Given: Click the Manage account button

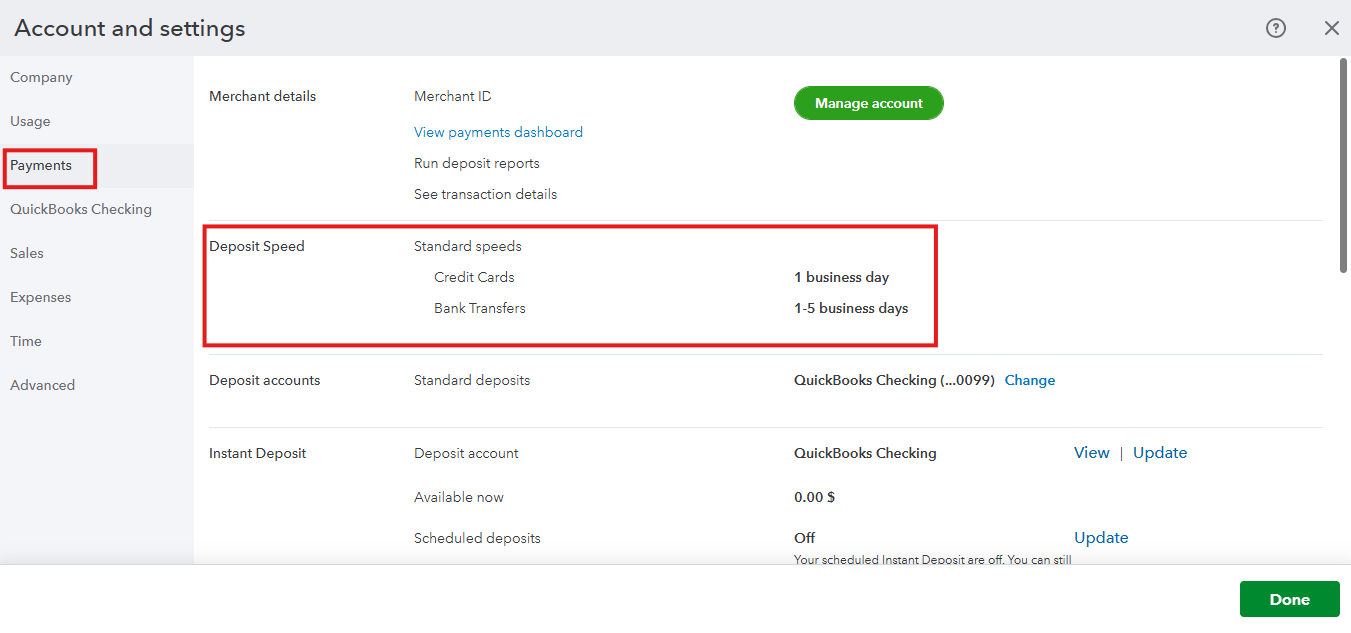Looking at the screenshot, I should pyautogui.click(x=868, y=103).
